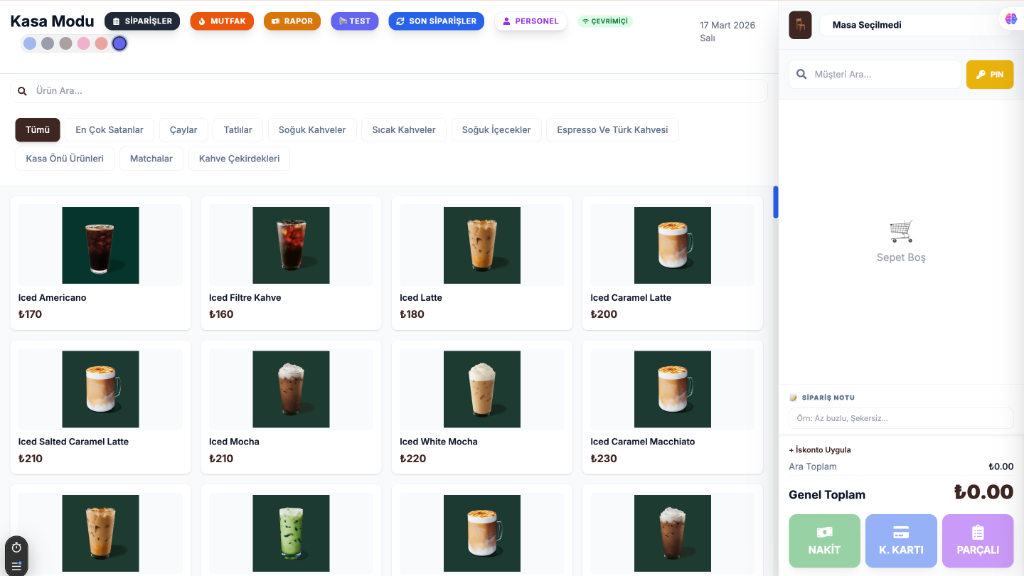
Task: Click the chair table-selection icon
Action: click(x=800, y=25)
